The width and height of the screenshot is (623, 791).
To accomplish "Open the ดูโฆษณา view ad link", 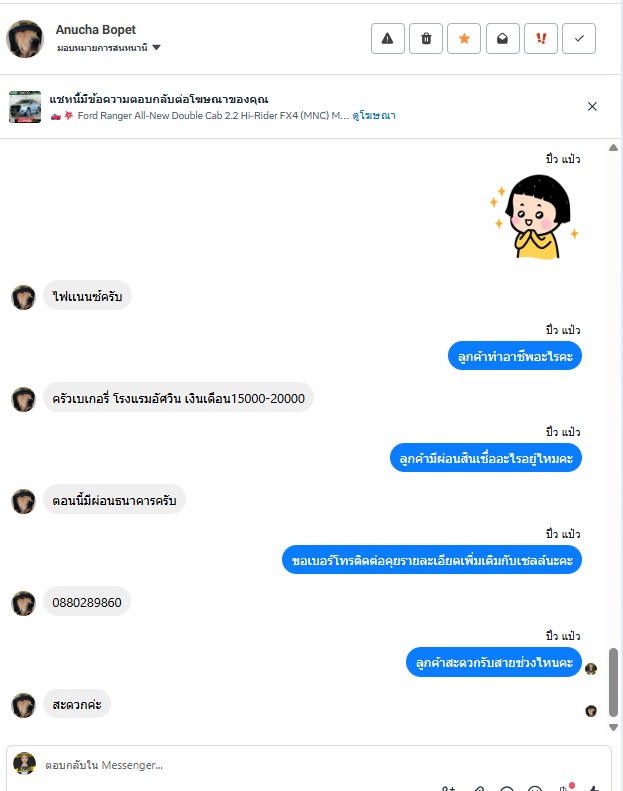I will coord(374,116).
